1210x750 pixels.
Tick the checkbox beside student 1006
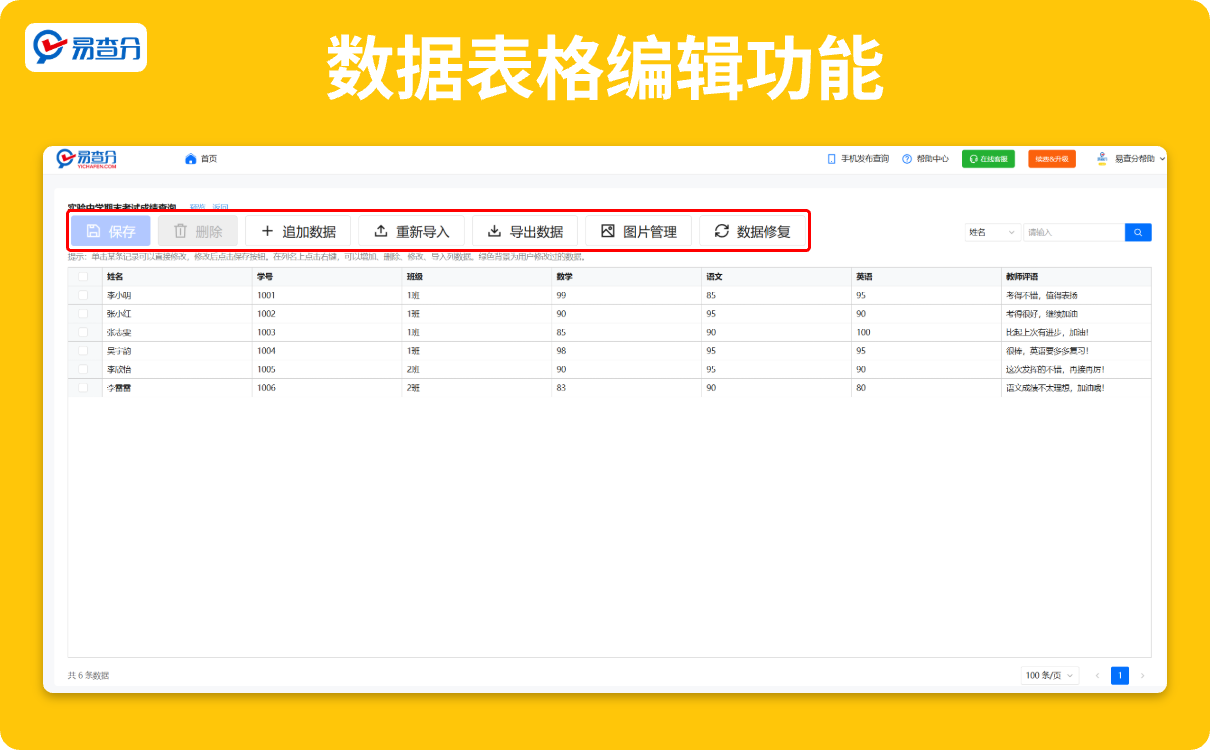tap(84, 387)
